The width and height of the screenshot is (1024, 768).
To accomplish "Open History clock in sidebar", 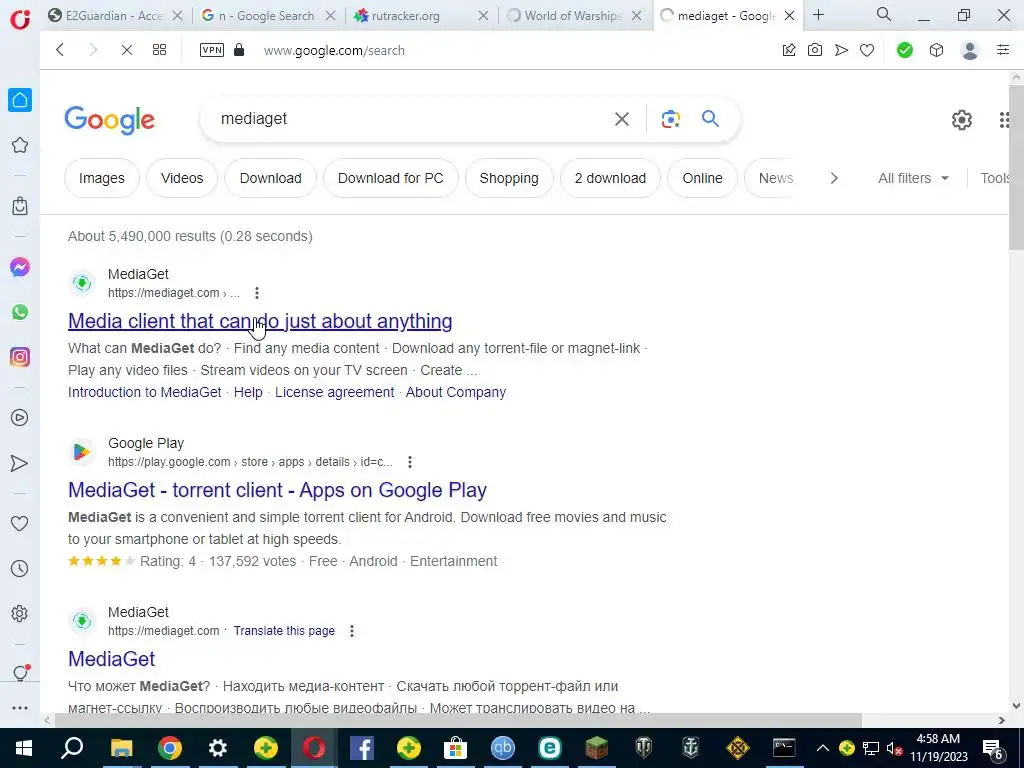I will click(x=20, y=569).
